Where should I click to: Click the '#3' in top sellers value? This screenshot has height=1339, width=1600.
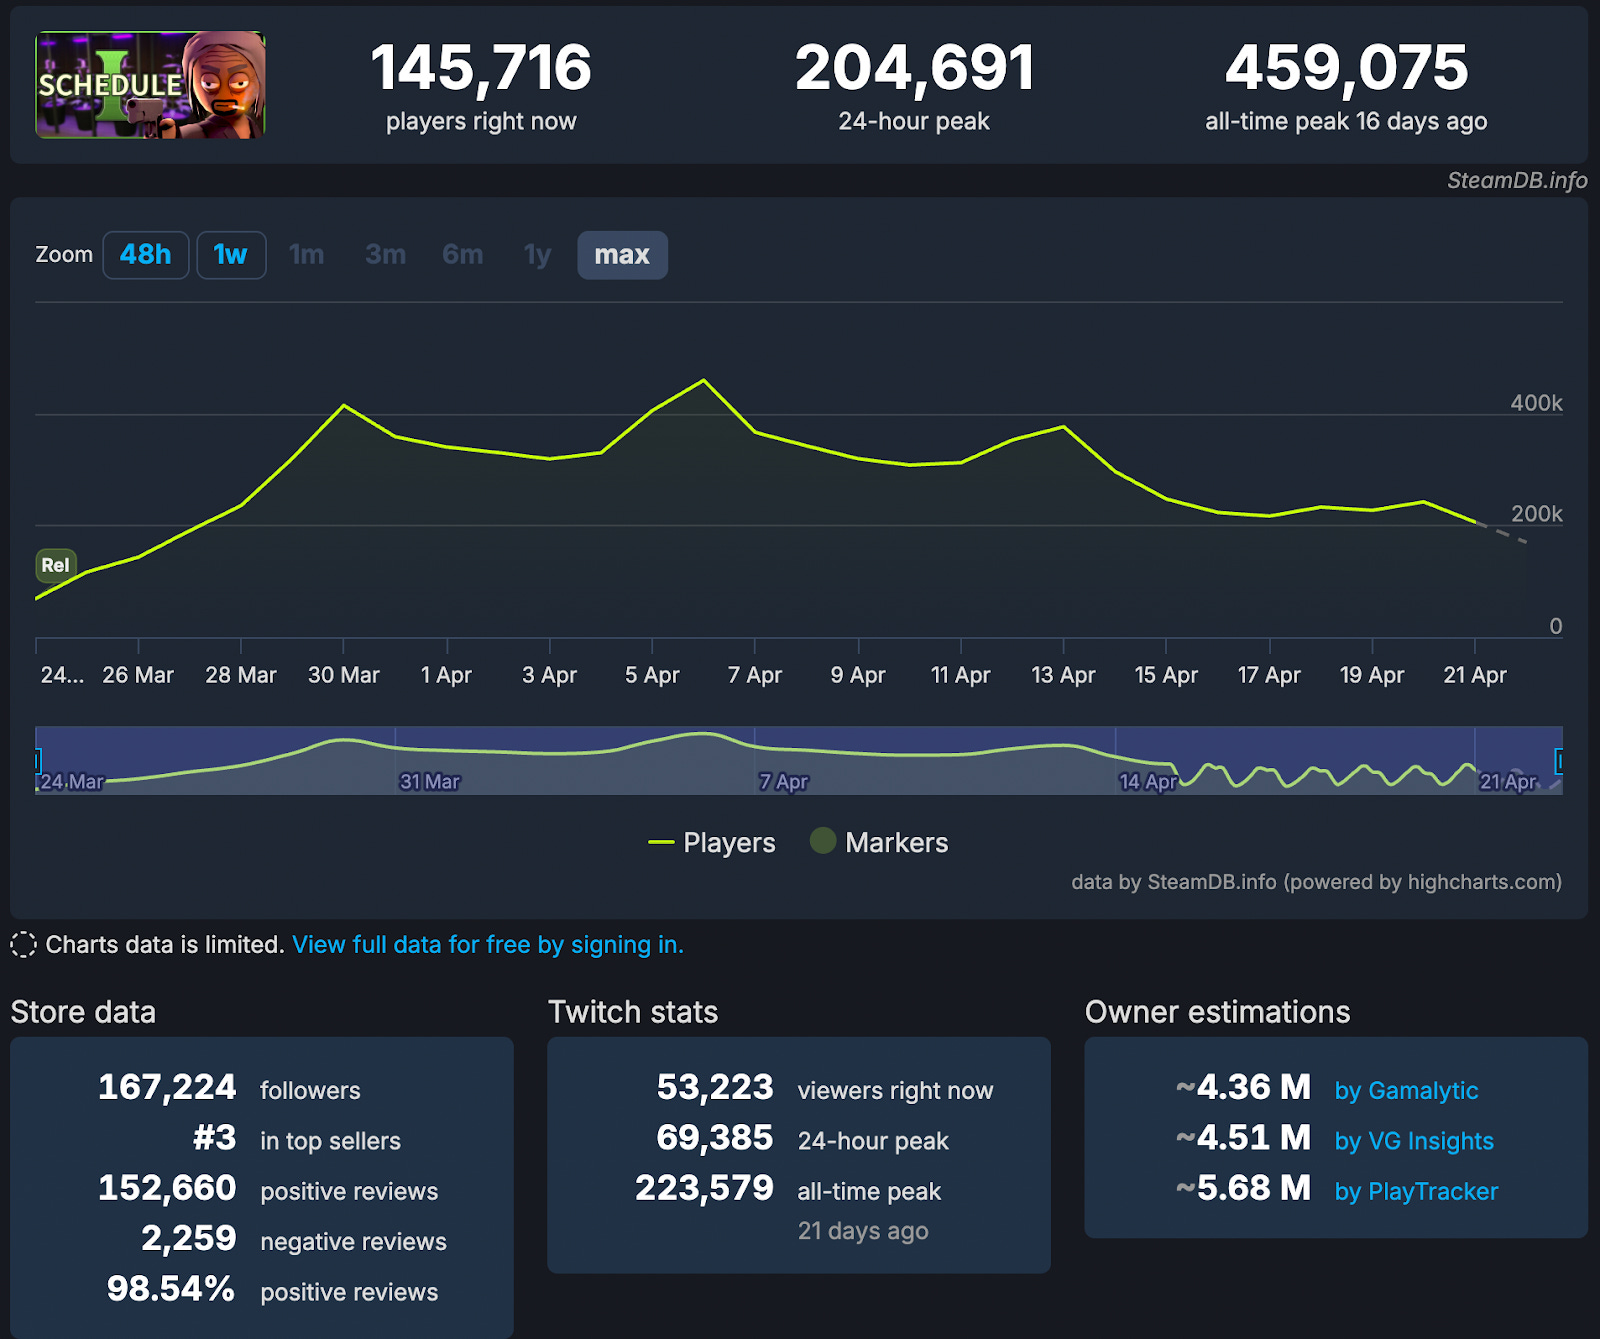tap(215, 1138)
